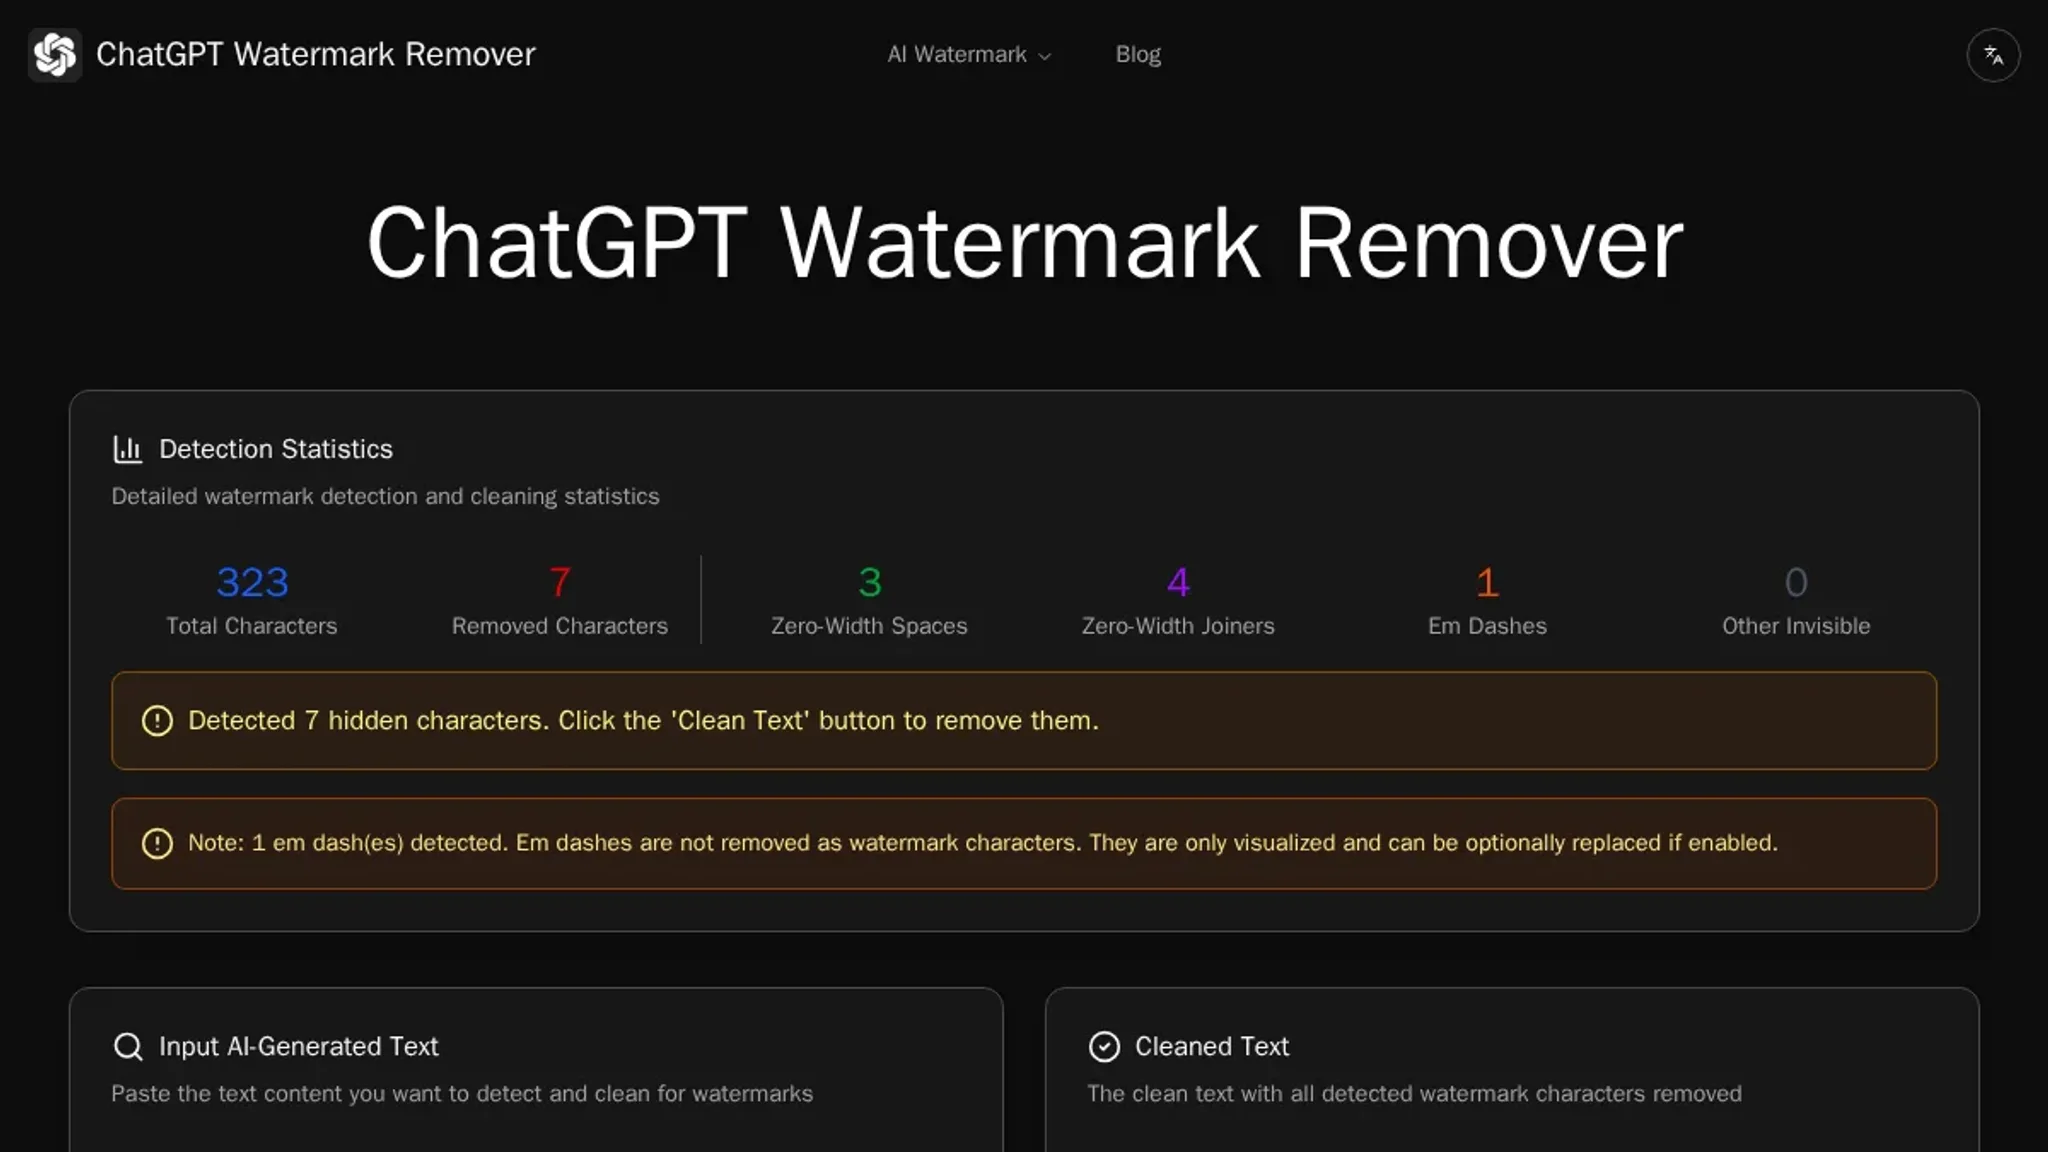2048x1152 pixels.
Task: Select the 0 Other Invisible value
Action: [1796, 582]
